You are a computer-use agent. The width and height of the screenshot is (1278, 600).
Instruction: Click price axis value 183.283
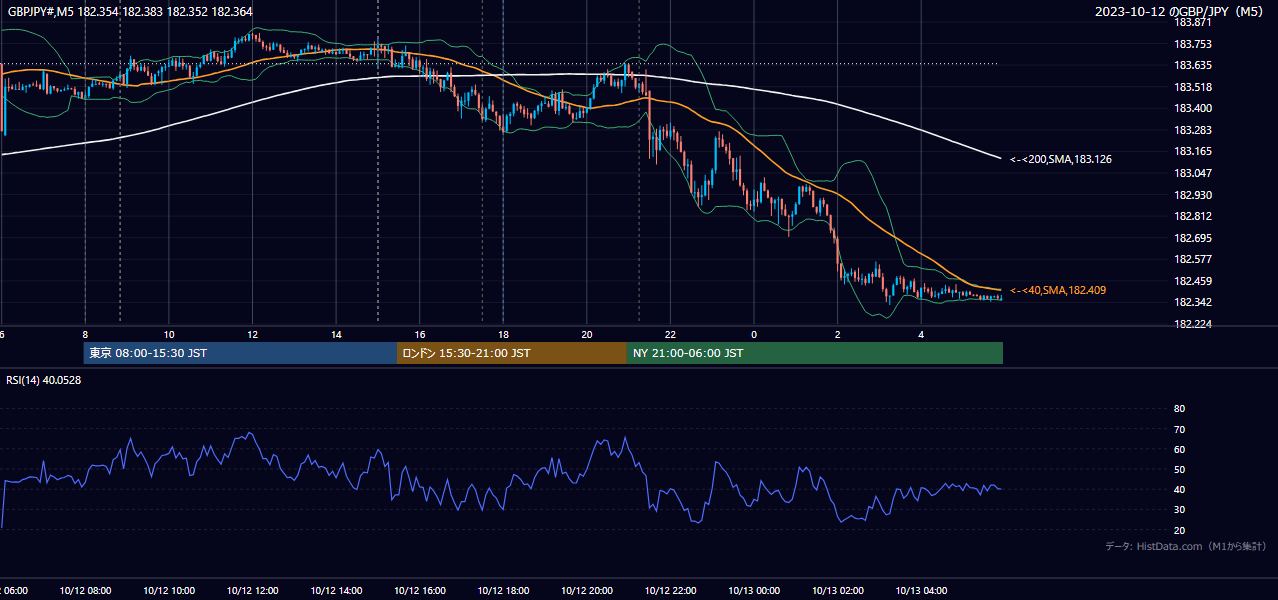1192,130
